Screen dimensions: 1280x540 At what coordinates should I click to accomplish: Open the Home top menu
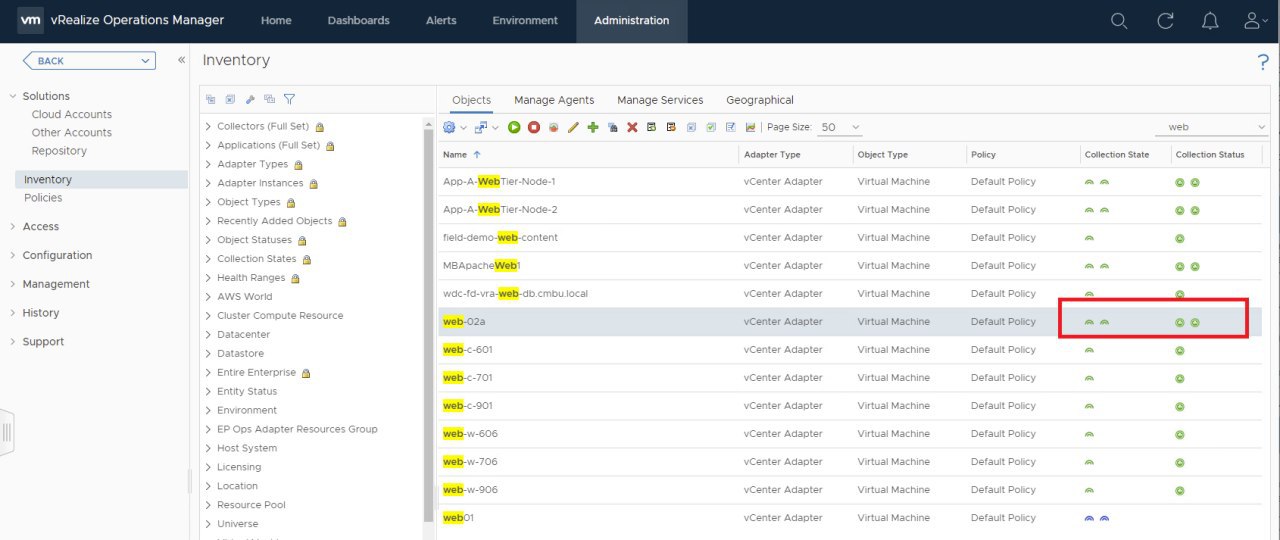(x=276, y=21)
